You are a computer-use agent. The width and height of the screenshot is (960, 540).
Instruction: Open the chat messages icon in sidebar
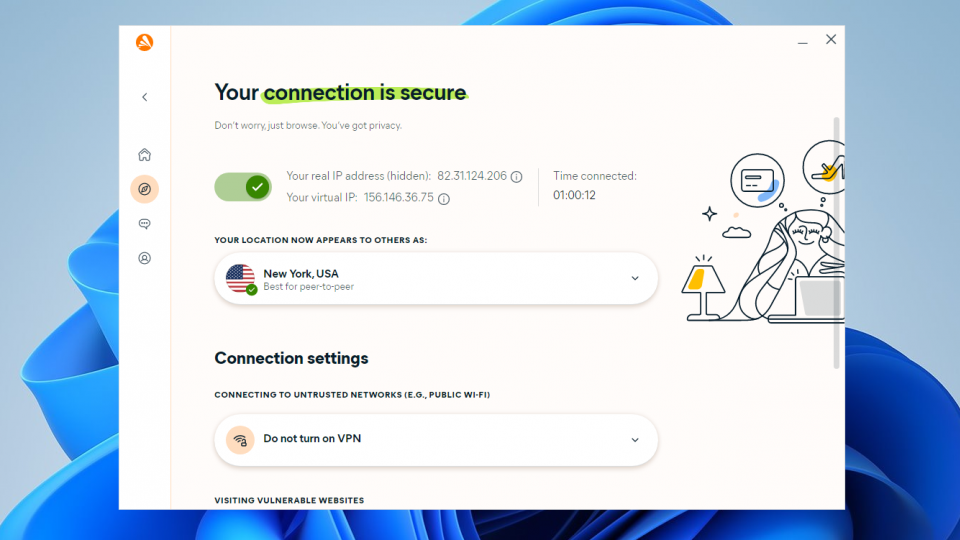[x=144, y=224]
